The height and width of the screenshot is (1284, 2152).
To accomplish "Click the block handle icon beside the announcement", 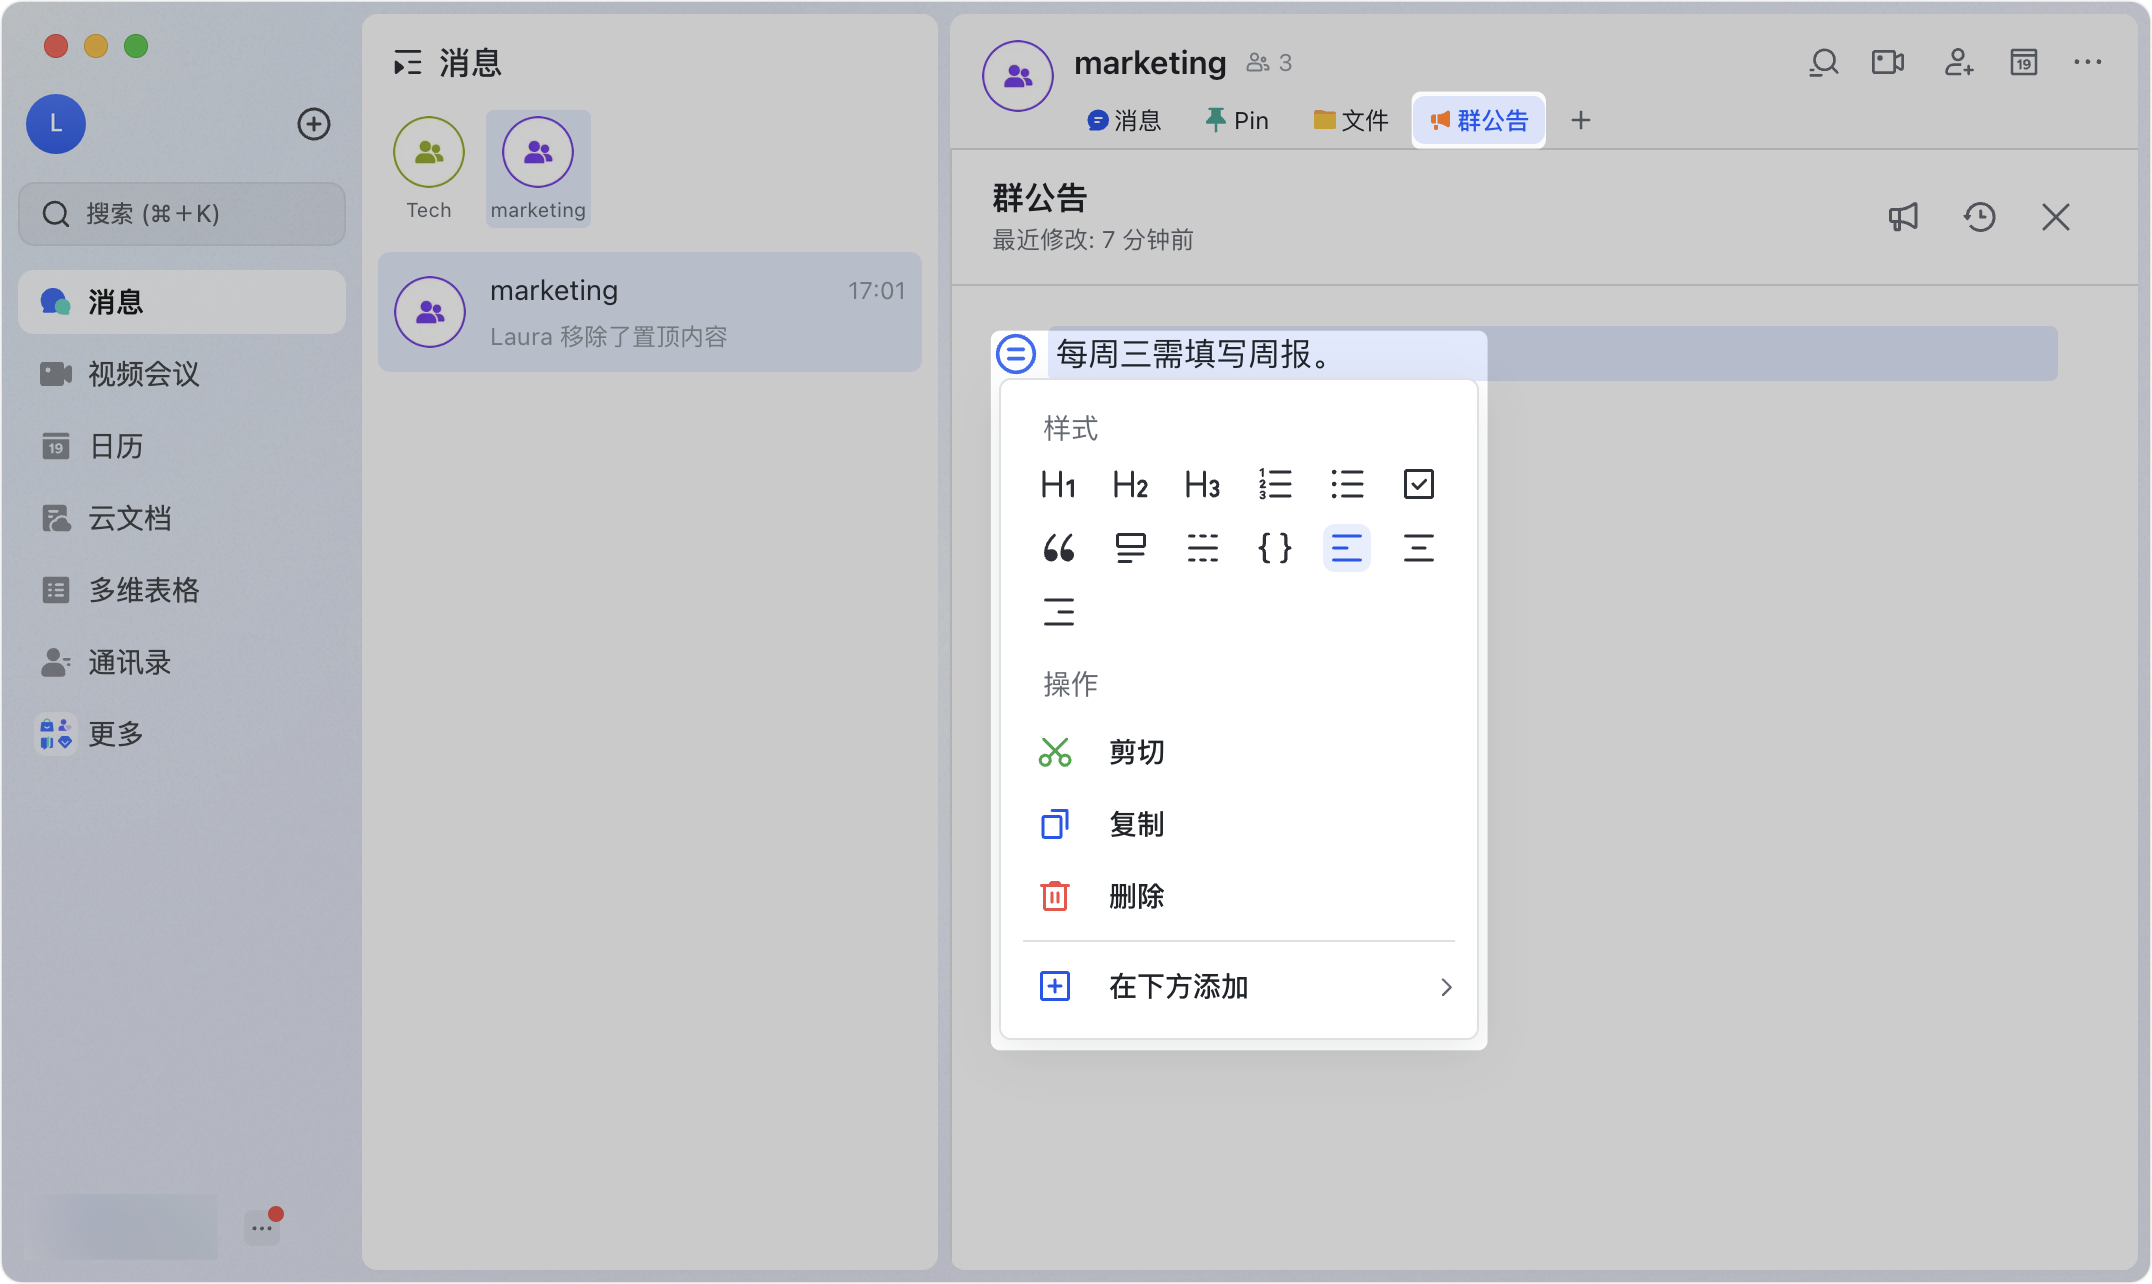I will [1016, 354].
